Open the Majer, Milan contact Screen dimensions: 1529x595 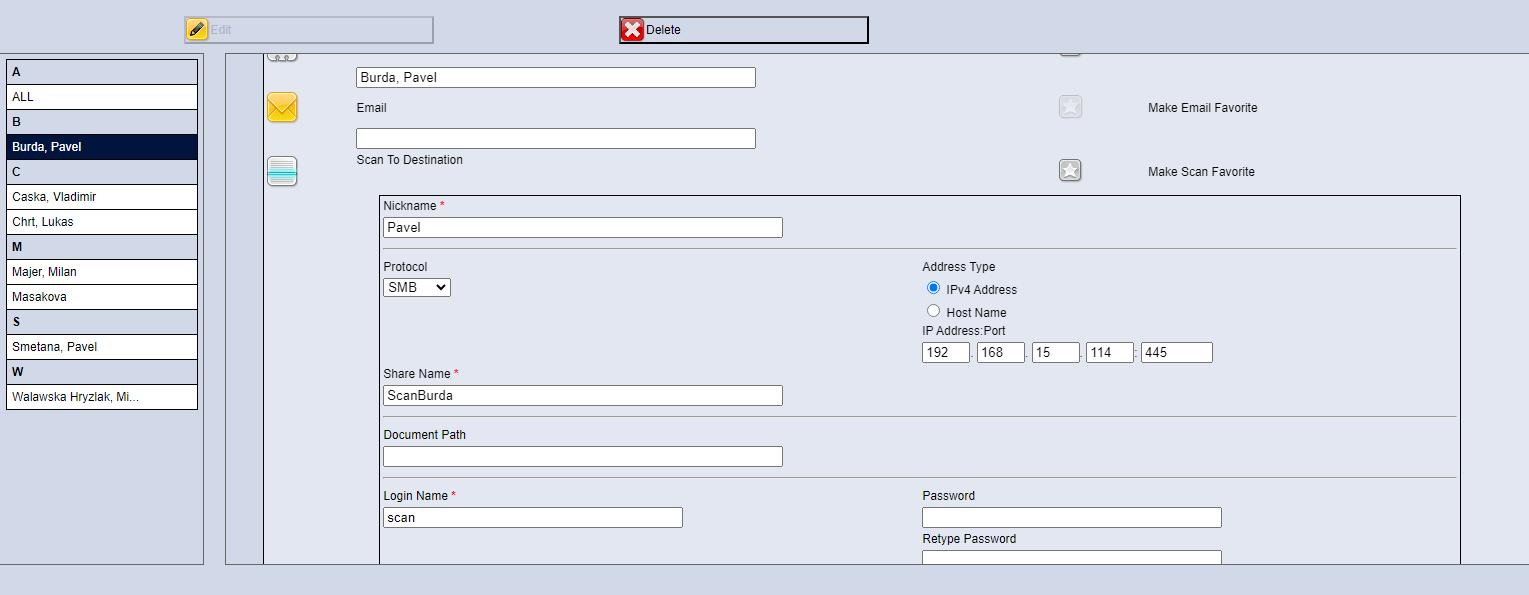pyautogui.click(x=102, y=272)
